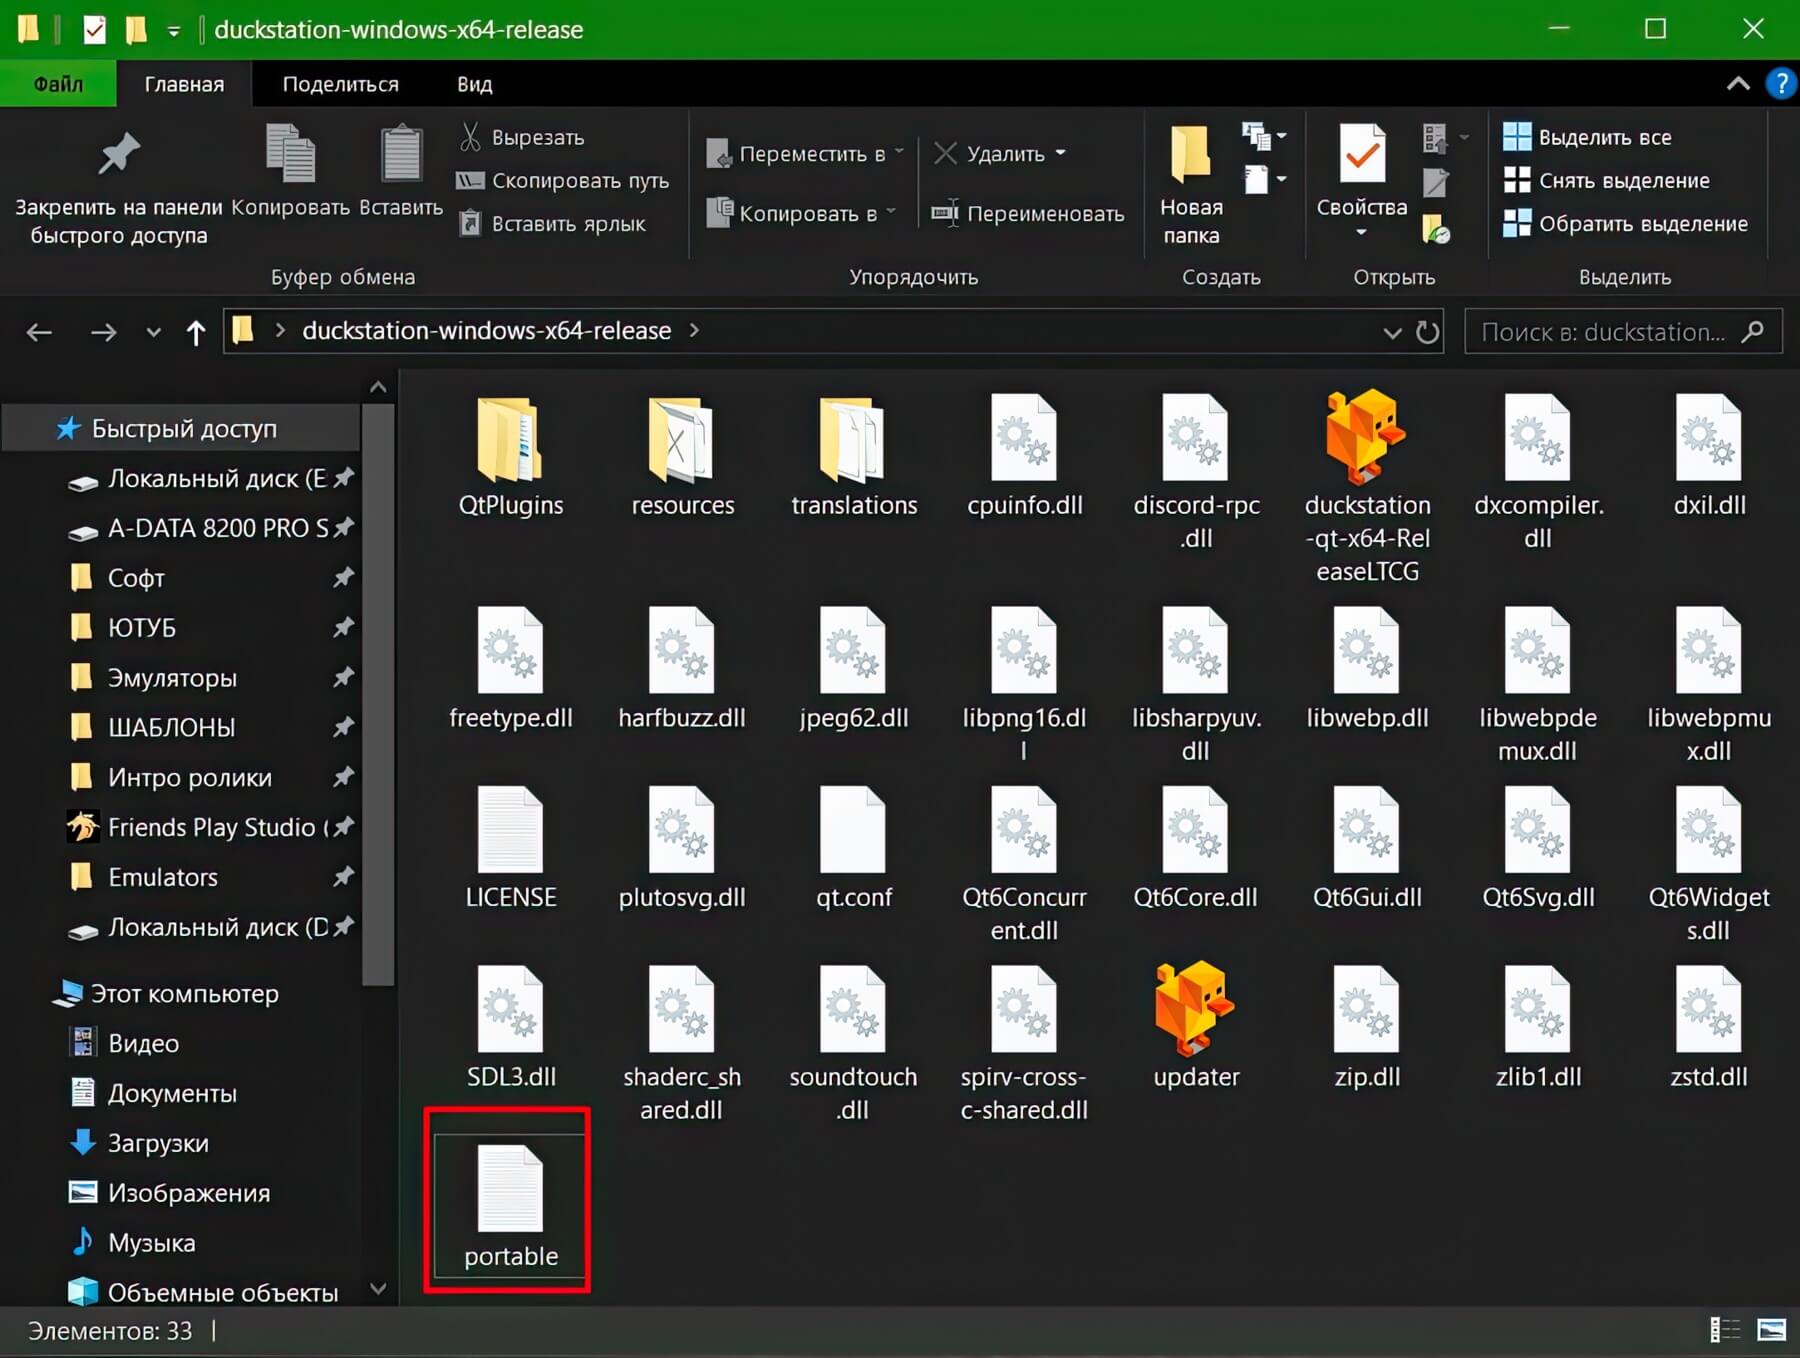Refresh the current folder view
Viewport: 1800px width, 1358px height.
[x=1428, y=332]
